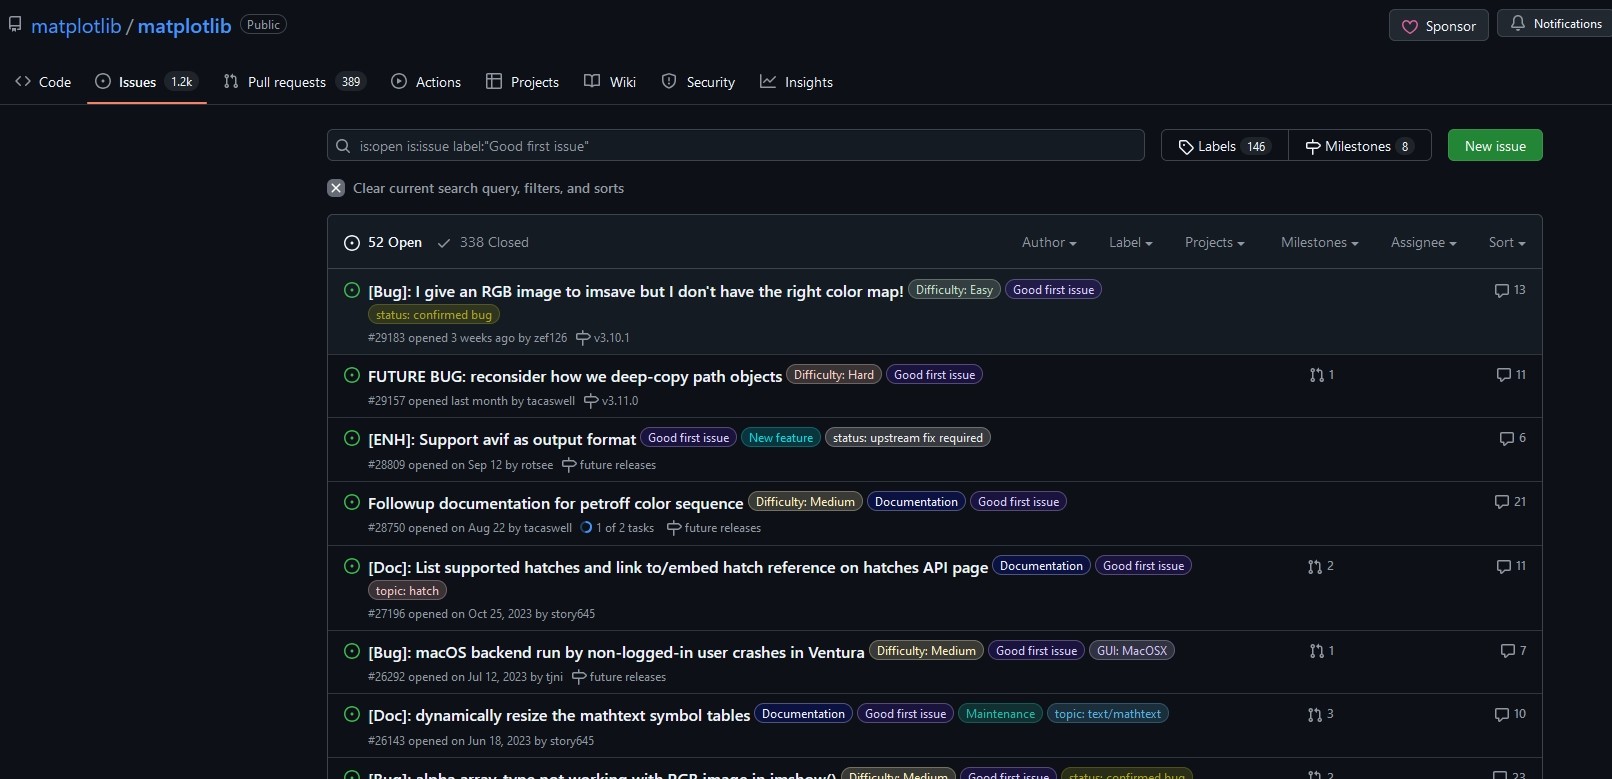Switch to the Pull requests tab

(x=294, y=82)
